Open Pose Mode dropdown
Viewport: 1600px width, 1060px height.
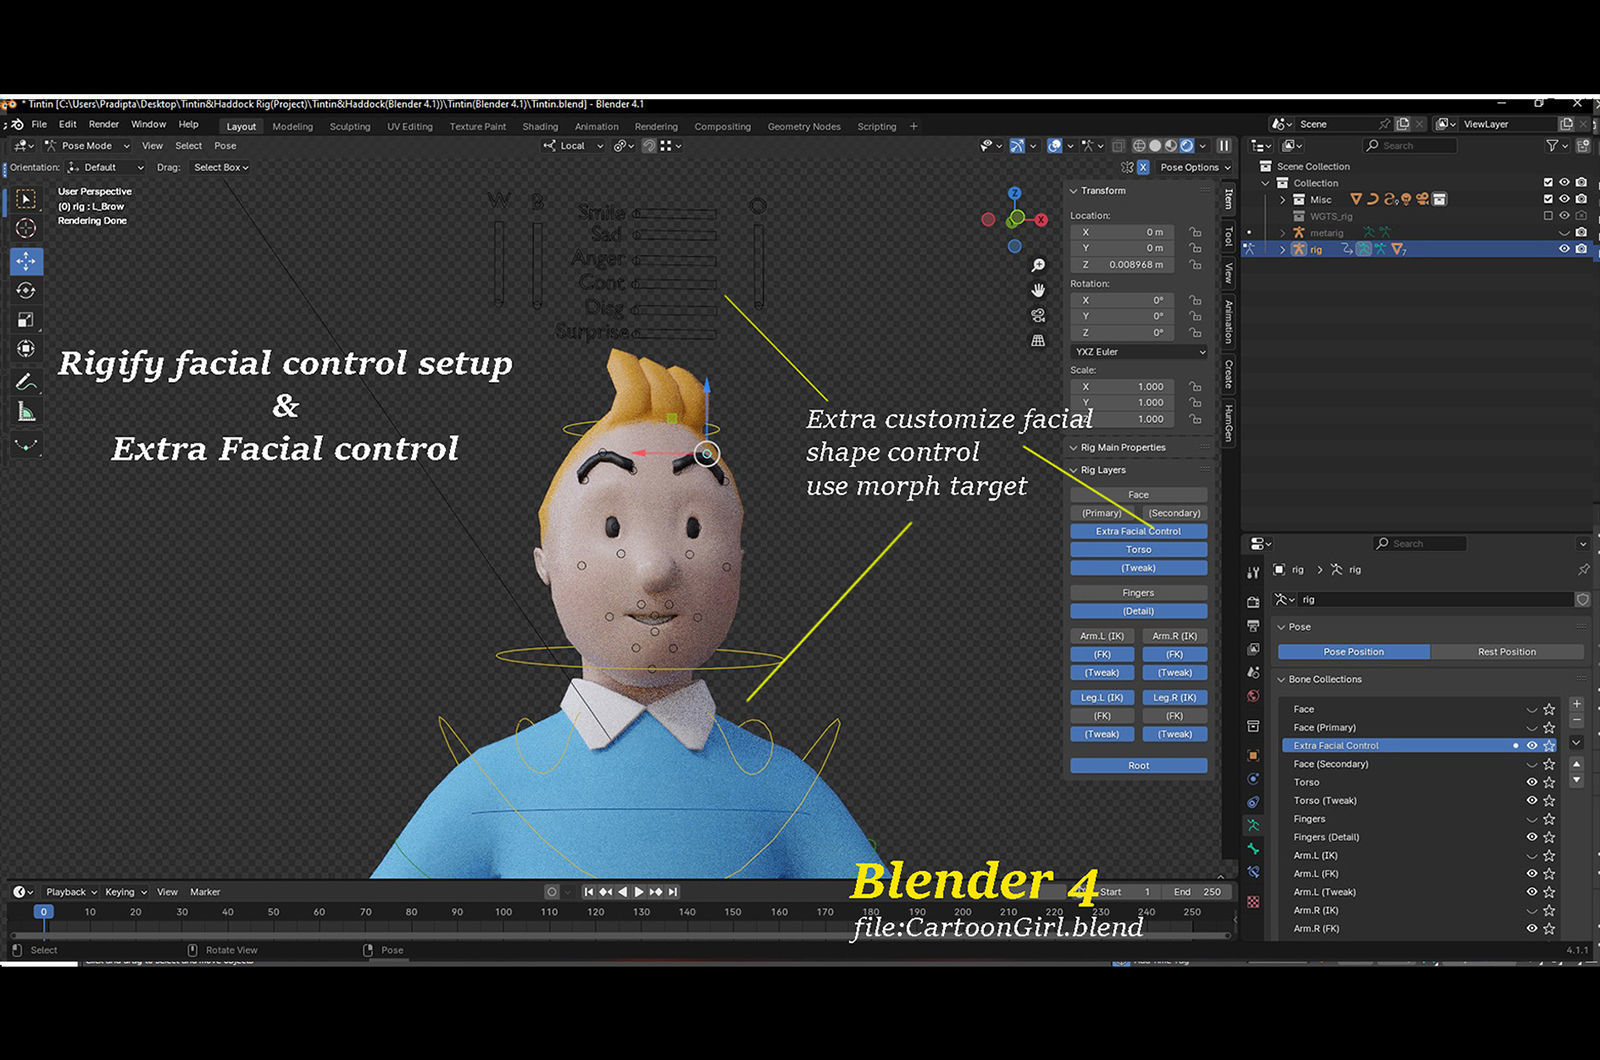pyautogui.click(x=87, y=146)
